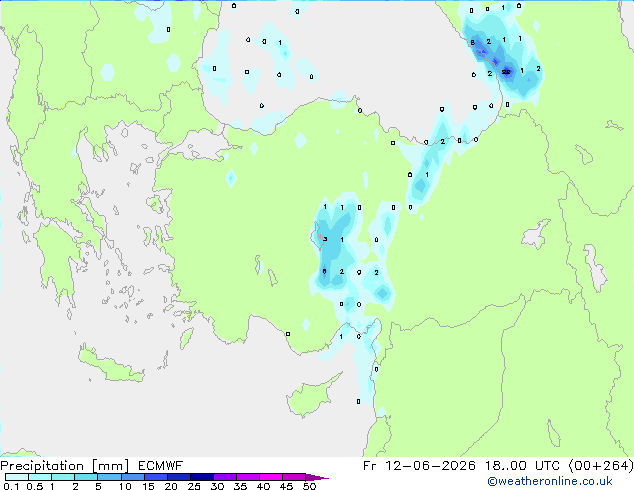The height and width of the screenshot is (490, 634).
Task: Click the '(00+264)' forecast offset text
Action: 601,466
